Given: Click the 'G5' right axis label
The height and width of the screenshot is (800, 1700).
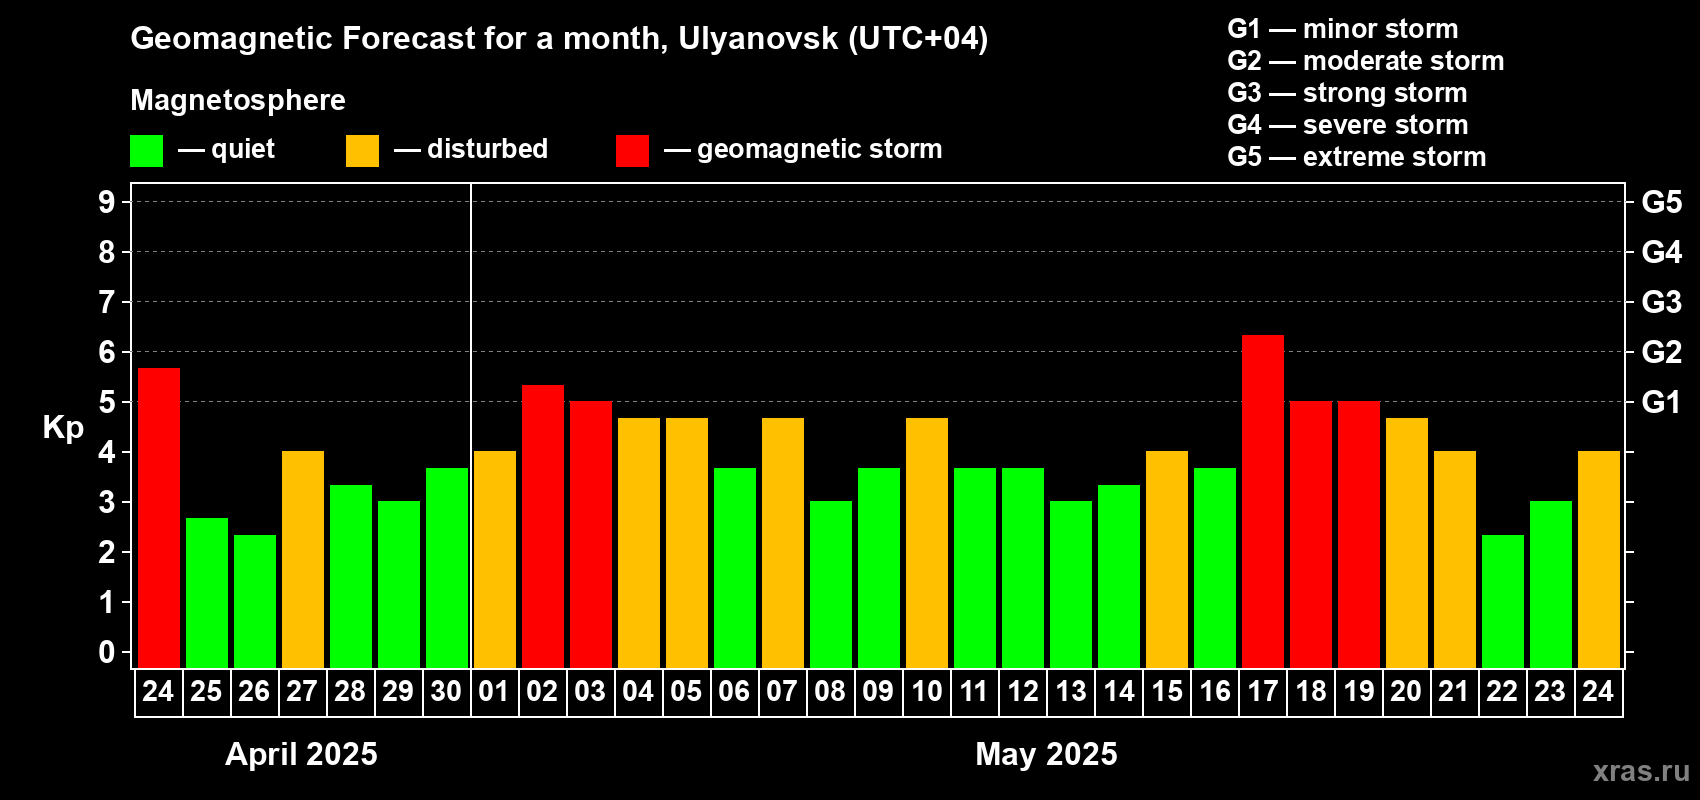Looking at the screenshot, I should (x=1661, y=202).
